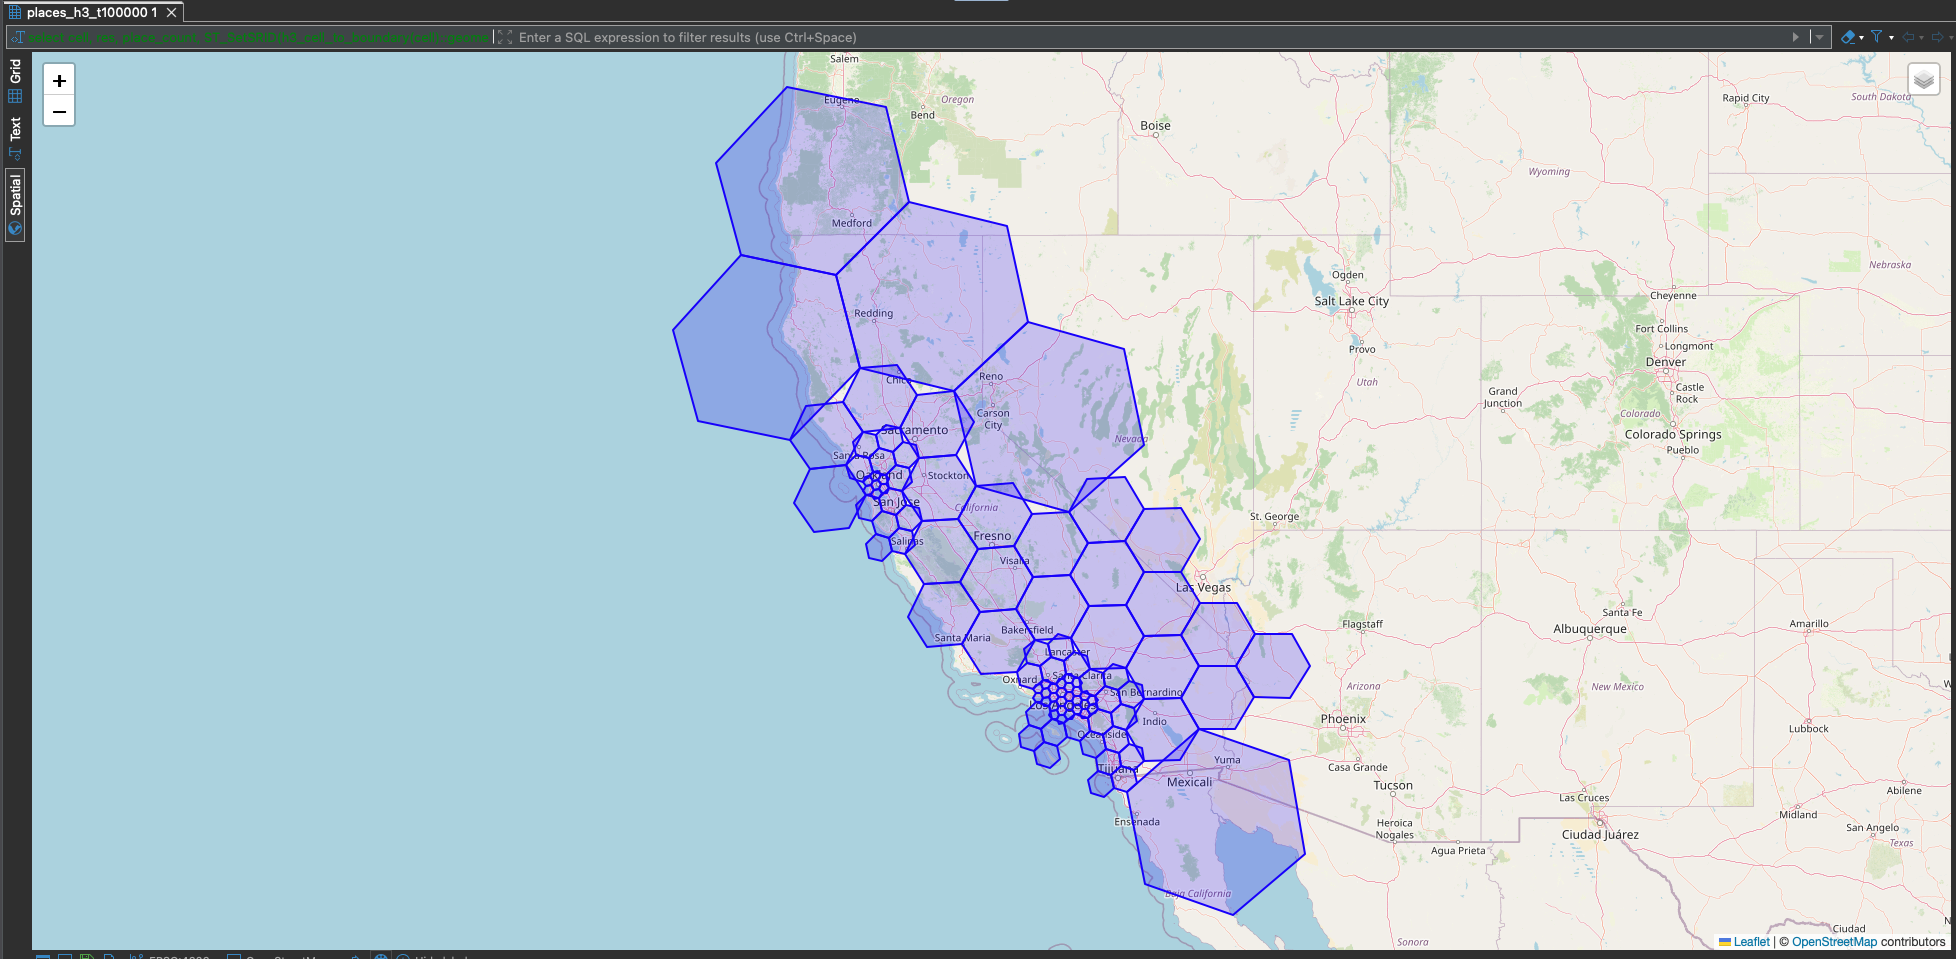The width and height of the screenshot is (1956, 959).
Task: Zoom in on the map
Action: (59, 81)
